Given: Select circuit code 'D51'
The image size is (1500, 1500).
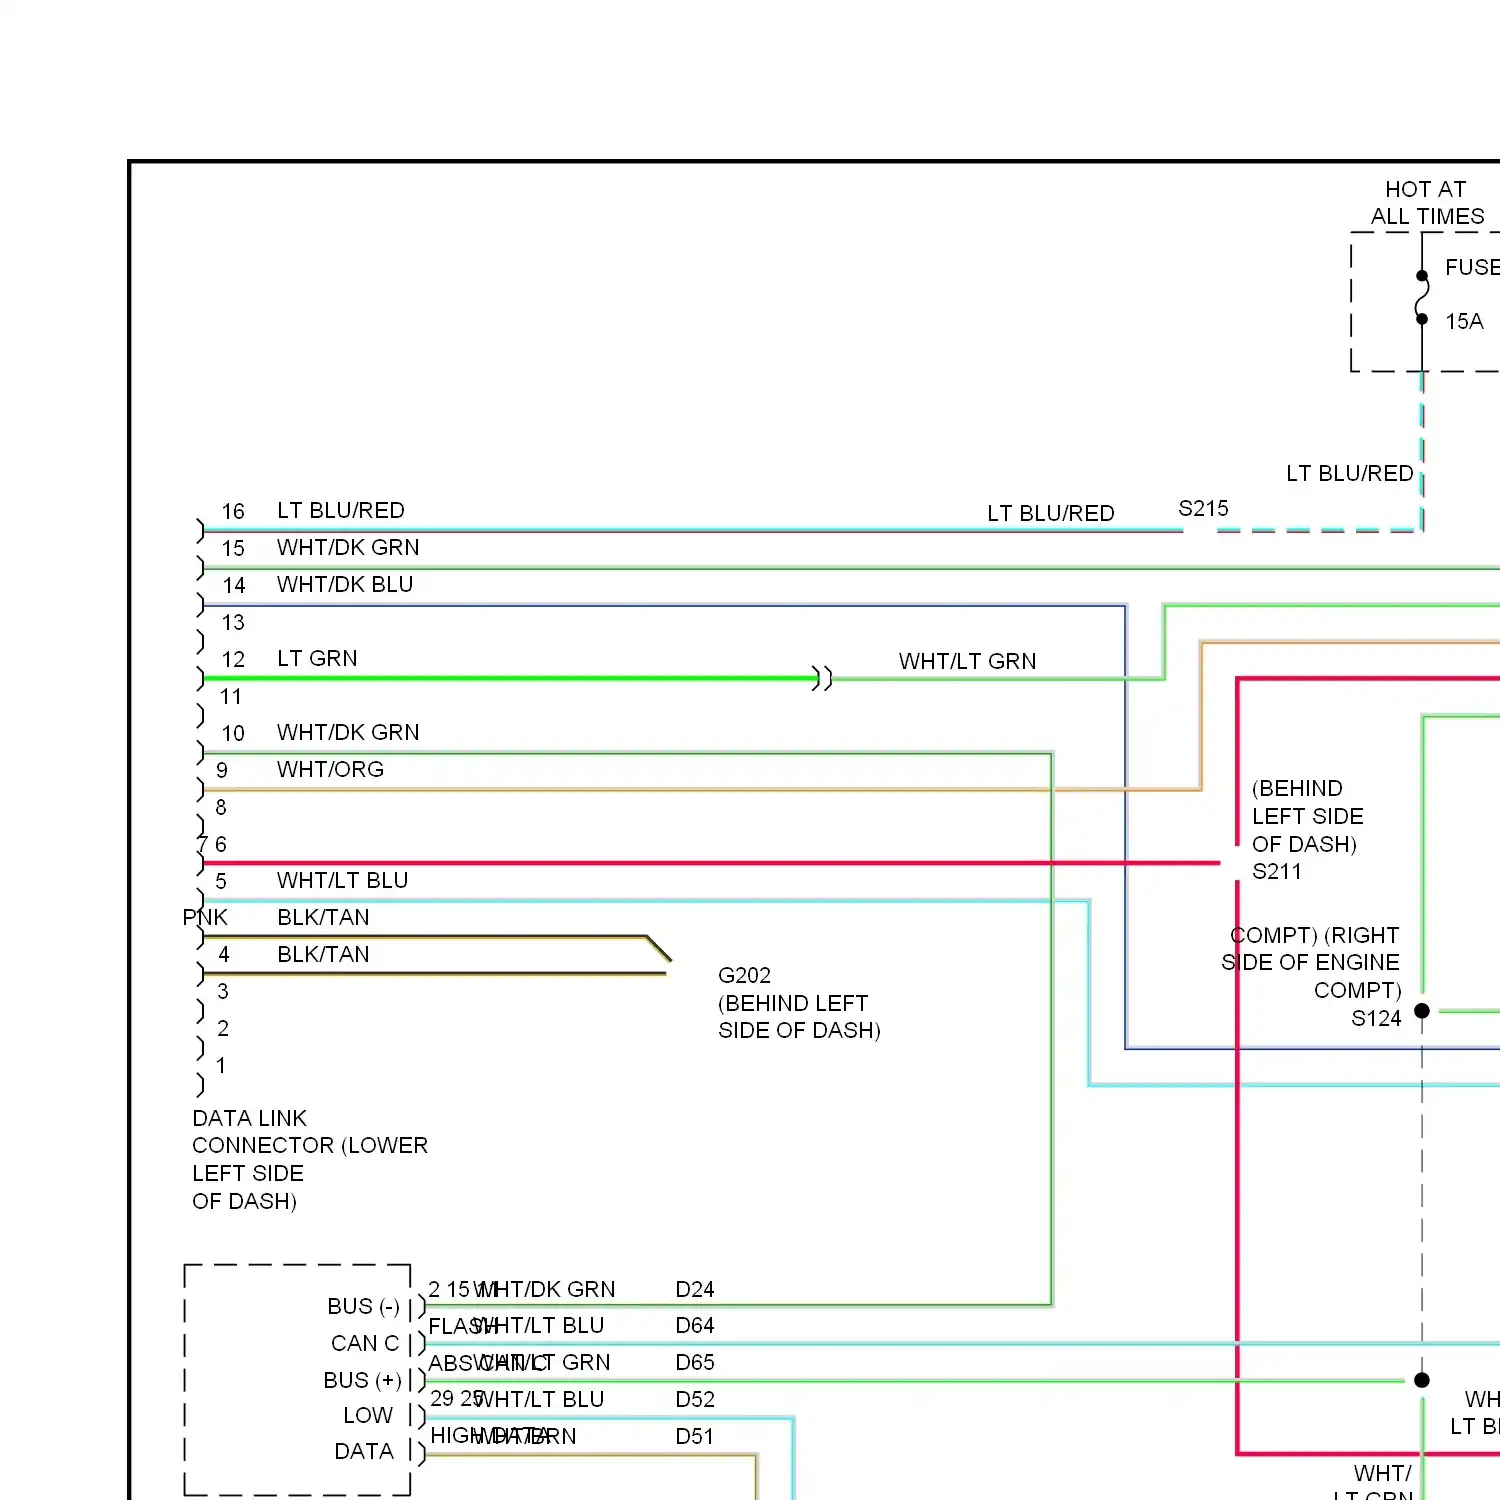Looking at the screenshot, I should (x=695, y=1436).
